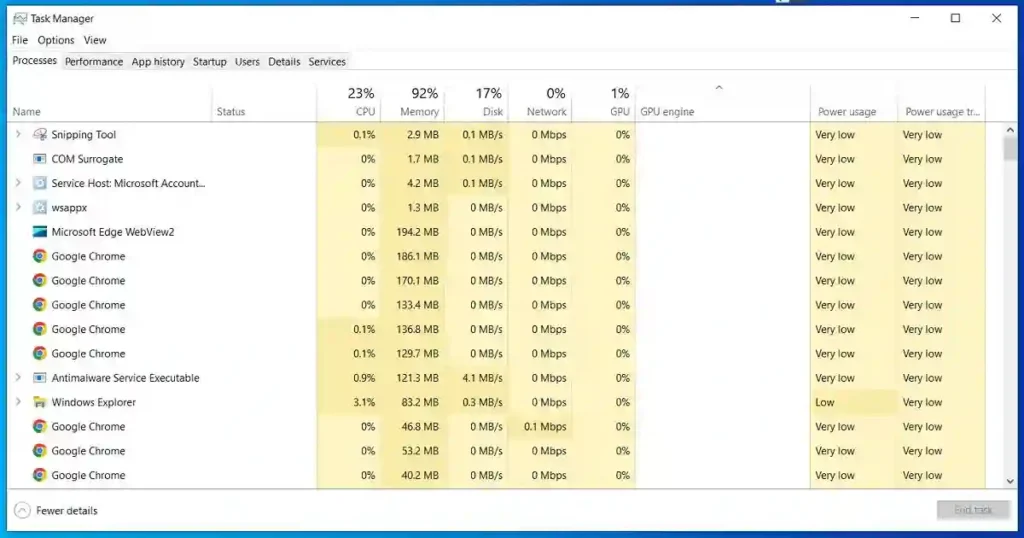
Task: Click Chrome icon in the 170.1 MB row
Action: [40, 281]
